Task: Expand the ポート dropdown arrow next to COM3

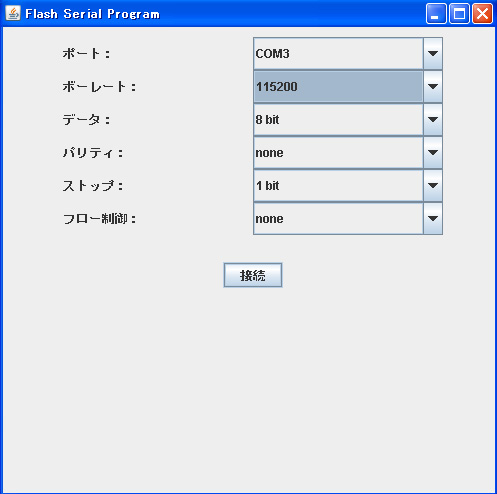Action: pyautogui.click(x=433, y=53)
